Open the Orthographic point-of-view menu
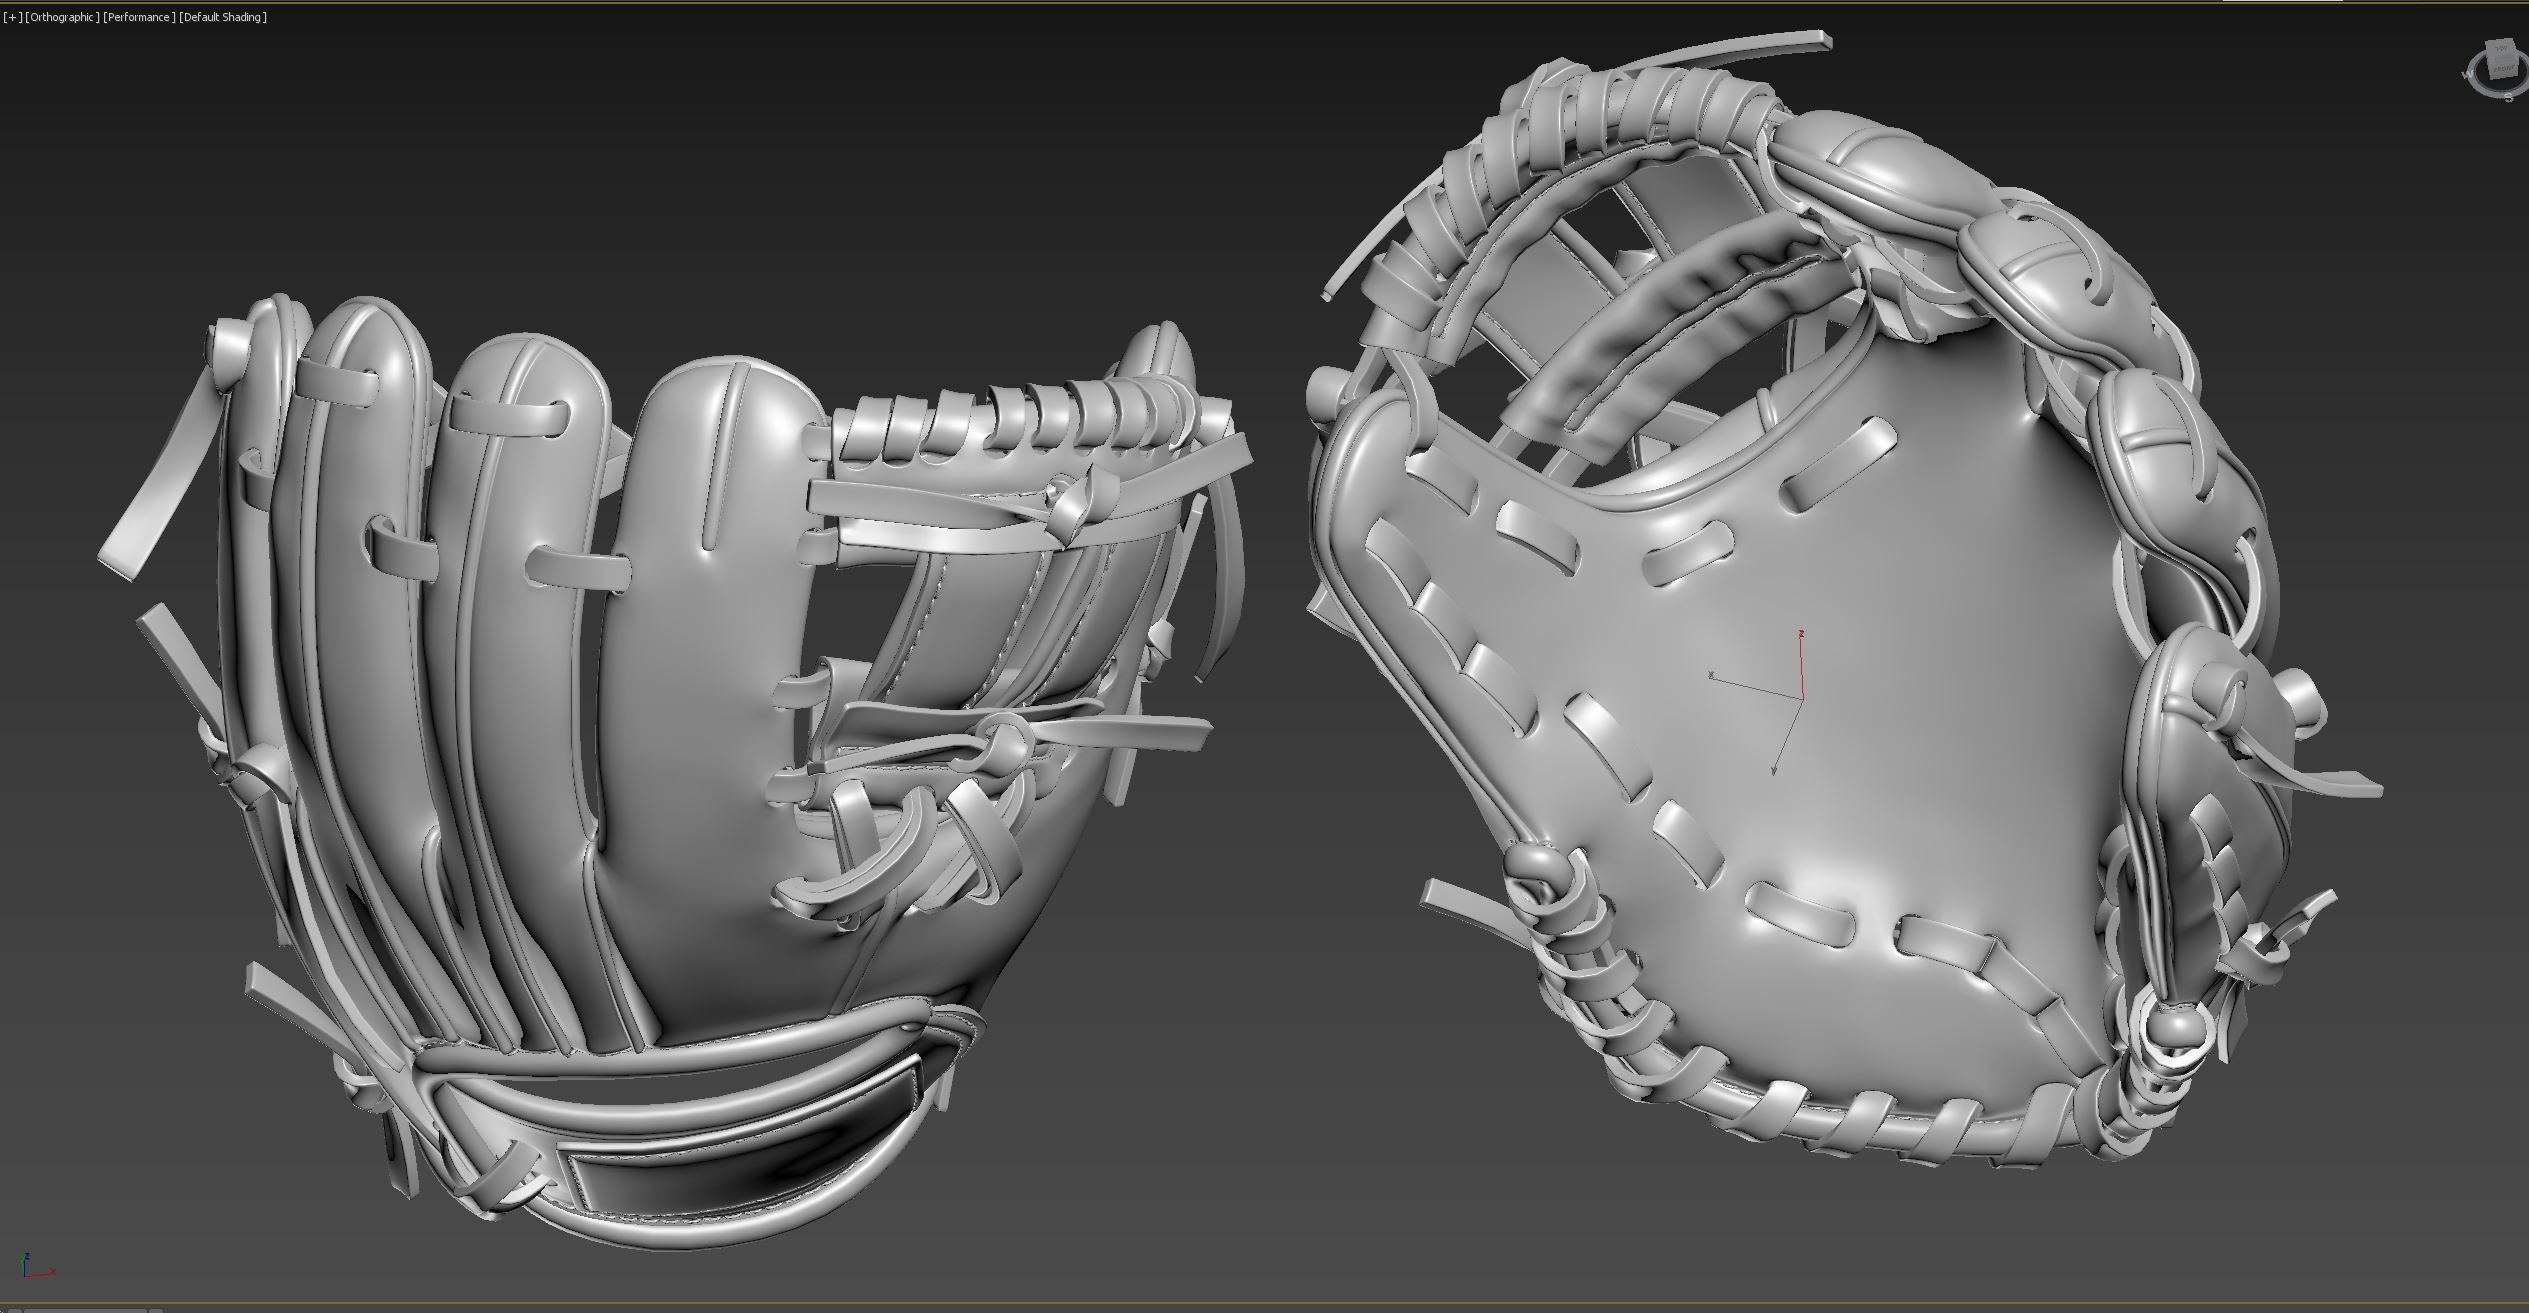Image resolution: width=2529 pixels, height=1313 pixels. tap(62, 17)
